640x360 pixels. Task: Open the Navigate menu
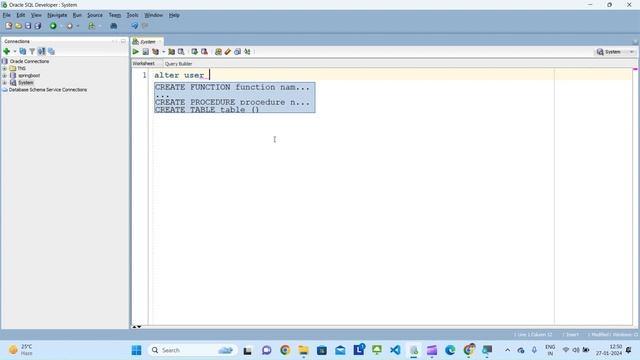57,15
